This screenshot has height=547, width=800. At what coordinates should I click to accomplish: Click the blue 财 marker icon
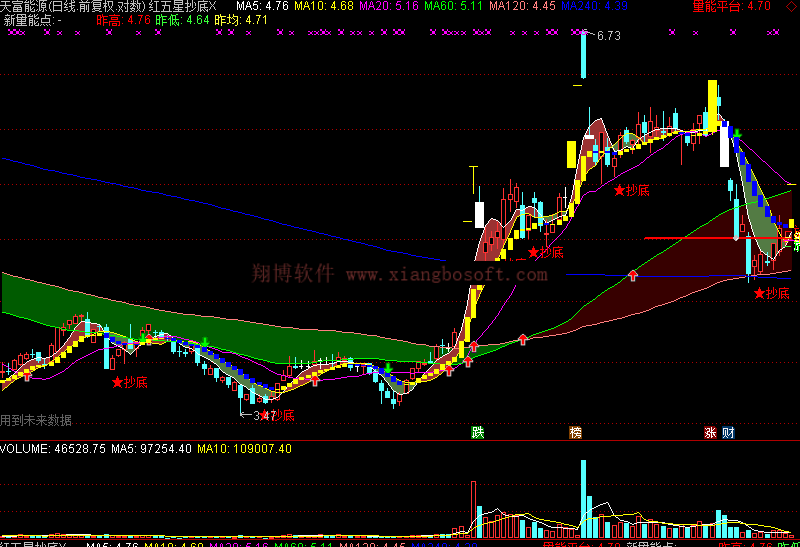[728, 433]
